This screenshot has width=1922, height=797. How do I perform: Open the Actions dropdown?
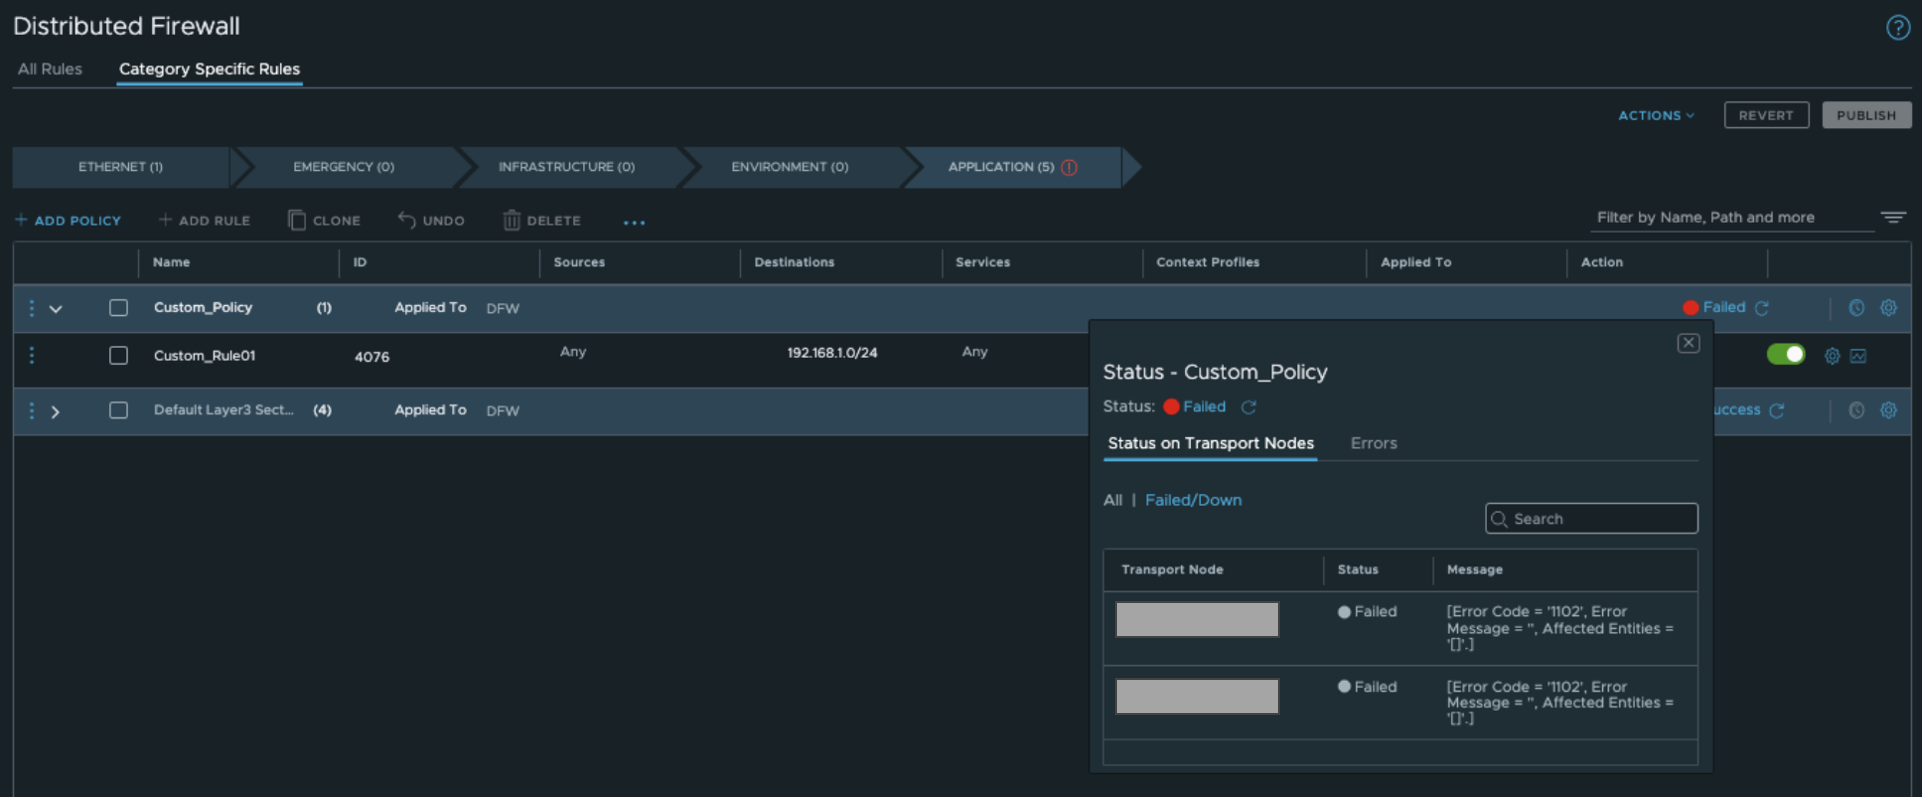(1655, 115)
